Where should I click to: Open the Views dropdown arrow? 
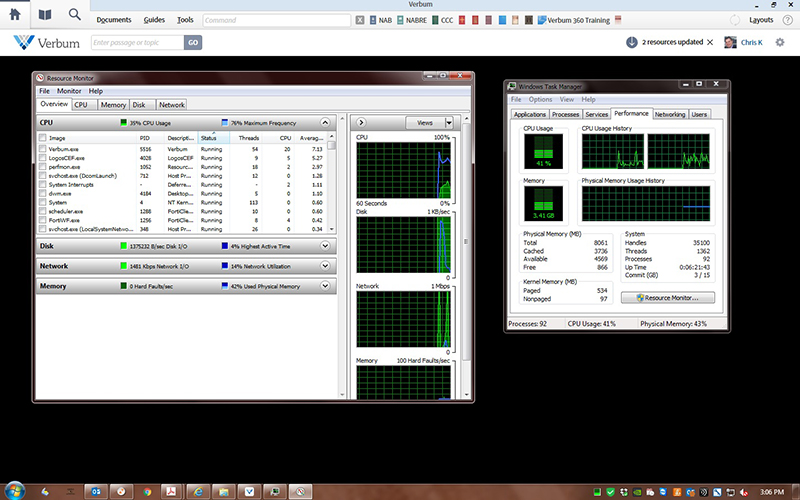click(x=449, y=122)
